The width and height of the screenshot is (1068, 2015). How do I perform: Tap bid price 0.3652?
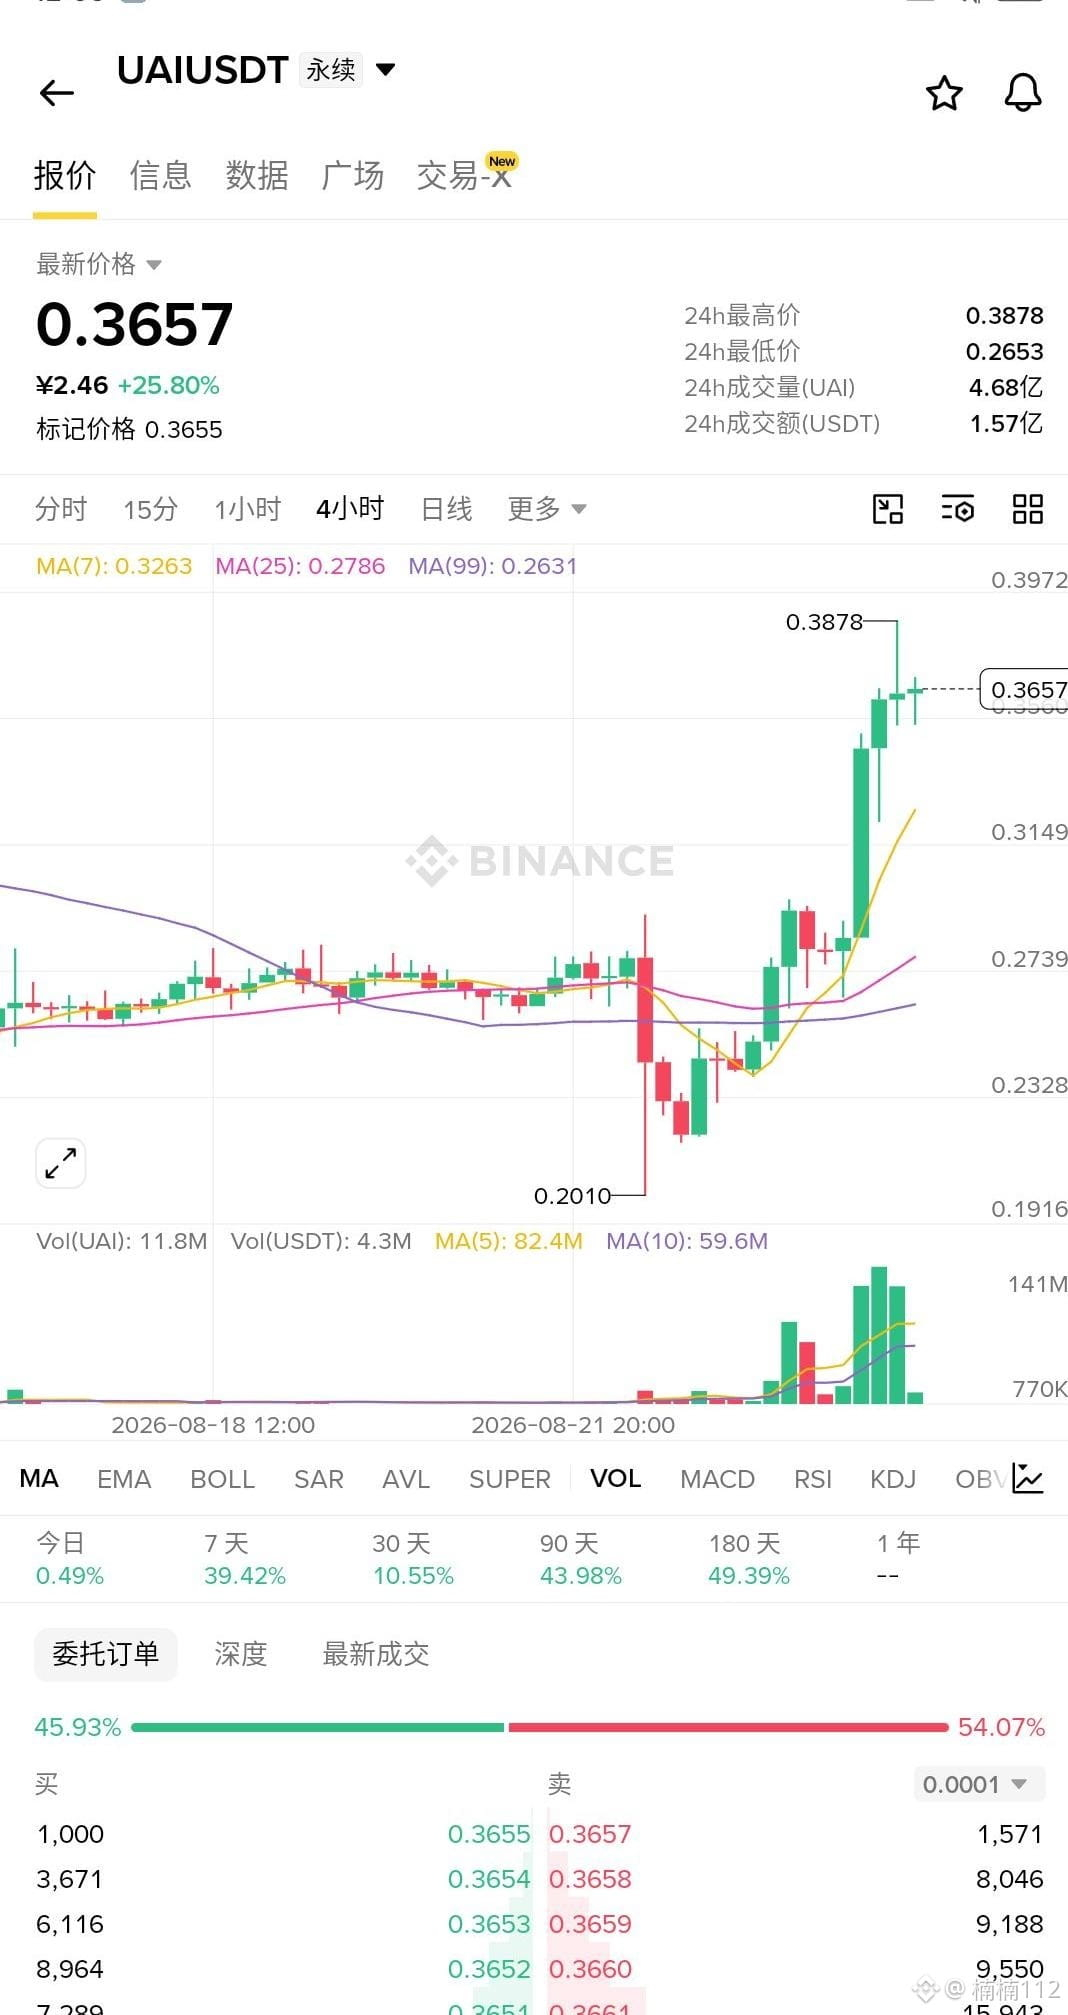489,1969
